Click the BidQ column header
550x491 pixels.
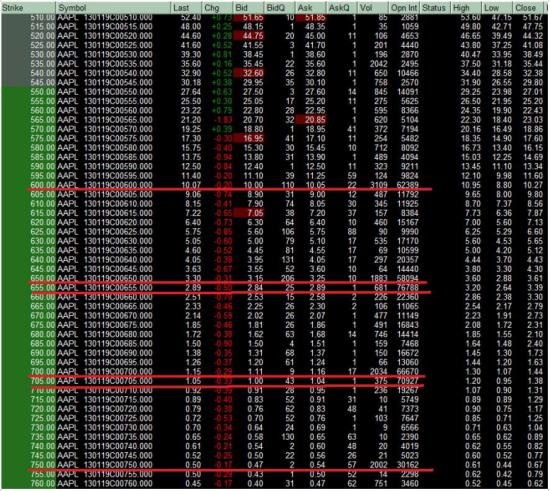(x=279, y=8)
